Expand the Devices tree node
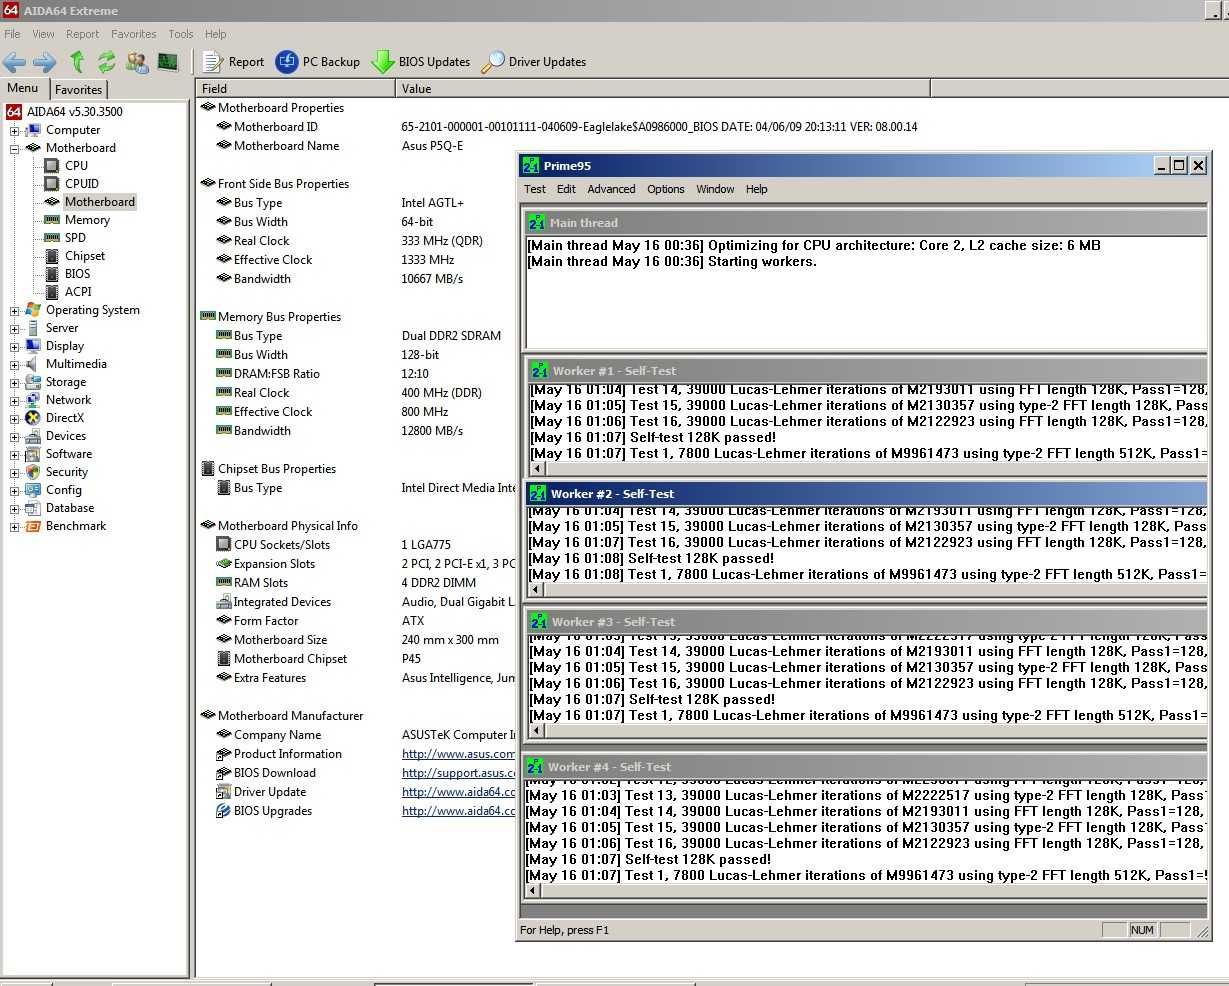 click(x=15, y=436)
